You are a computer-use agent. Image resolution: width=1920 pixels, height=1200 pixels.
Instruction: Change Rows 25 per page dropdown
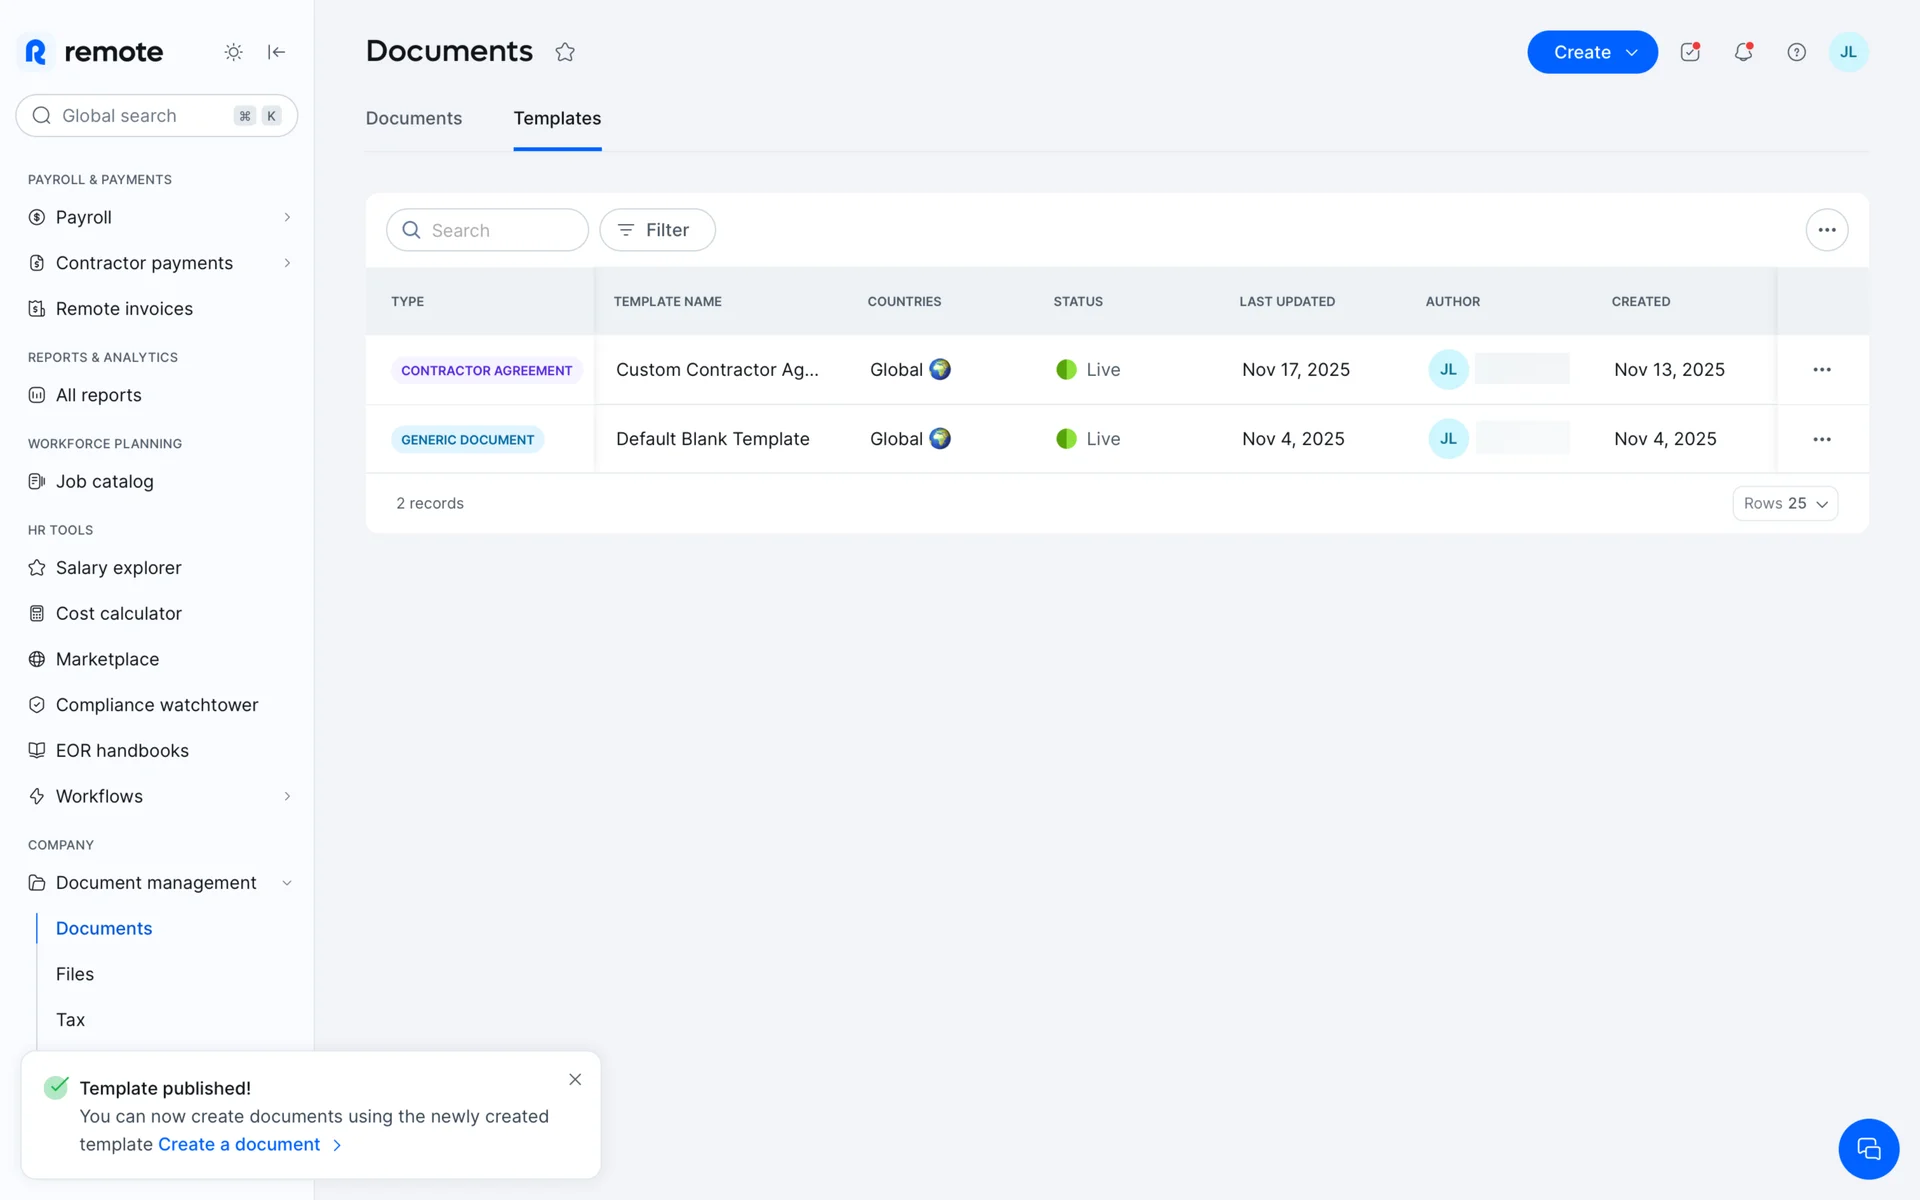coord(1784,503)
